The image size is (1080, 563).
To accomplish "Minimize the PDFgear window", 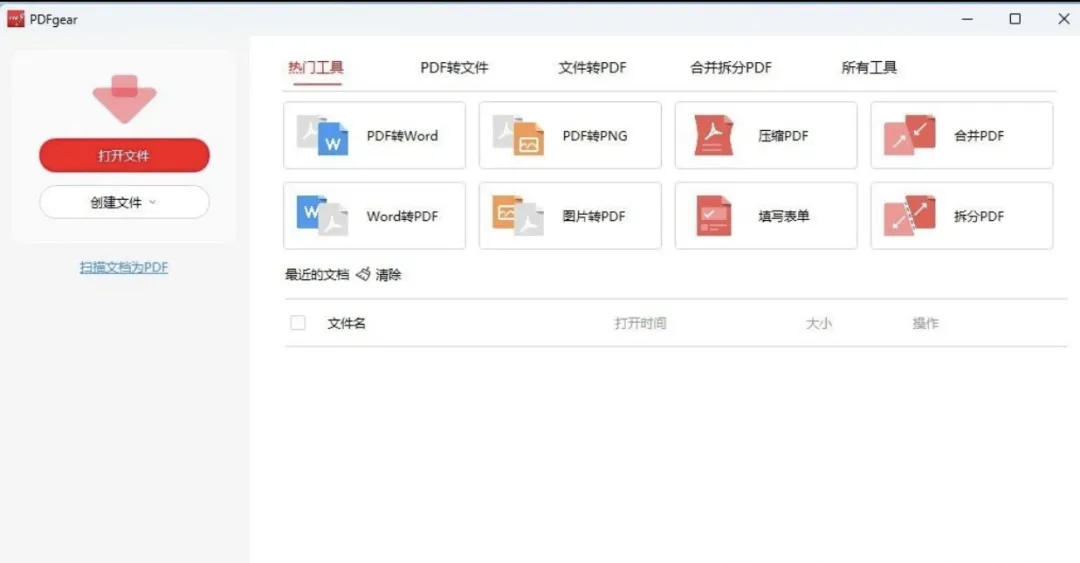I will coord(967,19).
